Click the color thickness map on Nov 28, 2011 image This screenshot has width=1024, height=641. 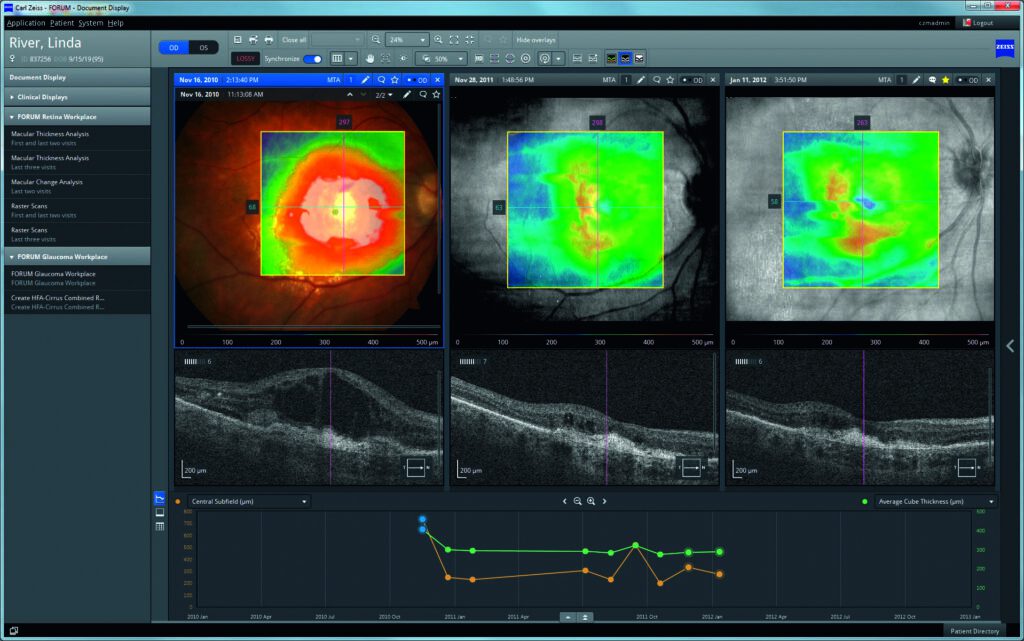click(x=585, y=210)
